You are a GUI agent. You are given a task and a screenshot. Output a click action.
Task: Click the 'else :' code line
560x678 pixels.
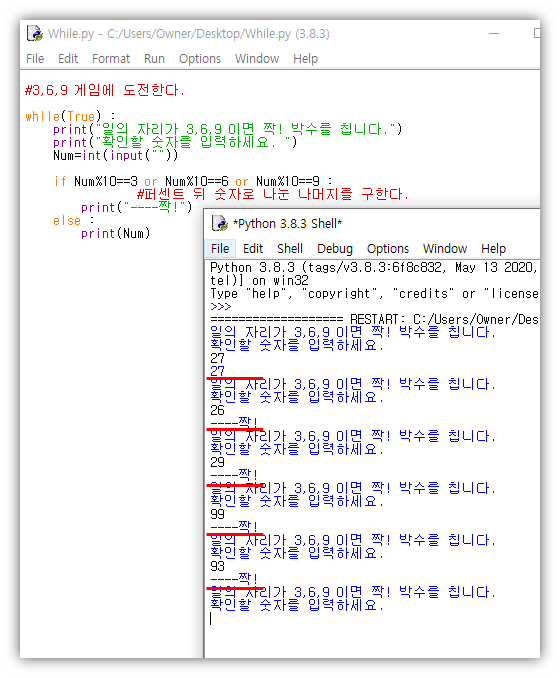(74, 221)
